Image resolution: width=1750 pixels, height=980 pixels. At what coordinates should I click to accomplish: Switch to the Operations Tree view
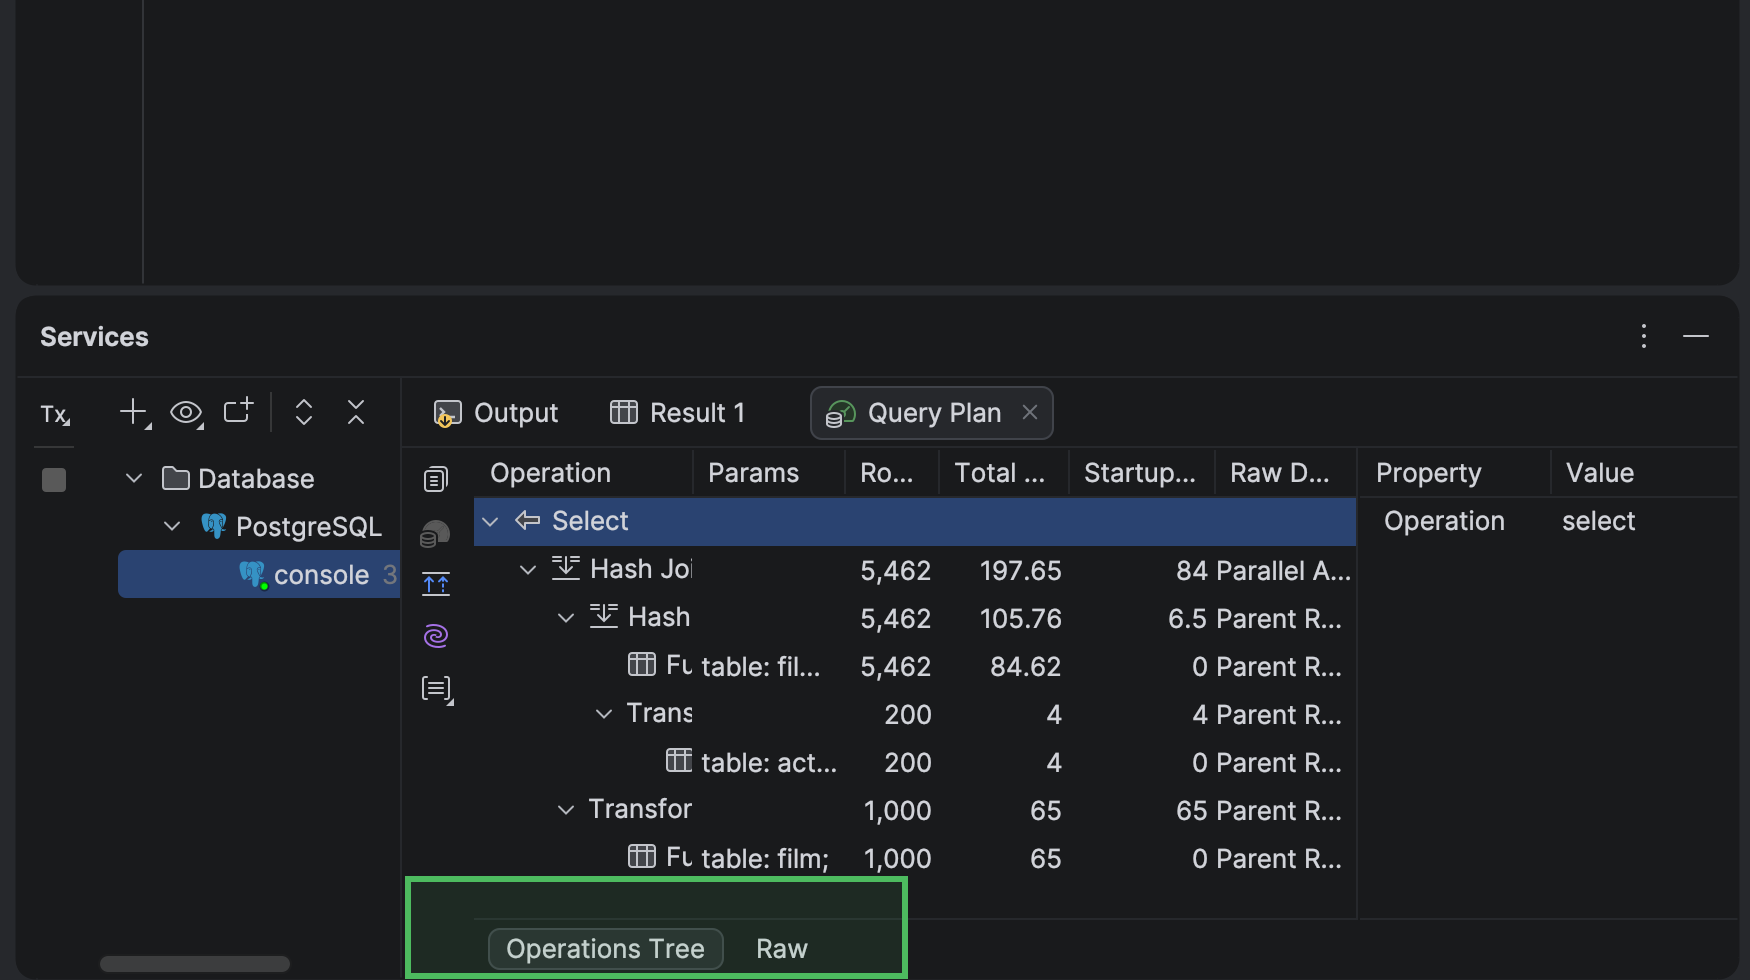pyautogui.click(x=605, y=949)
